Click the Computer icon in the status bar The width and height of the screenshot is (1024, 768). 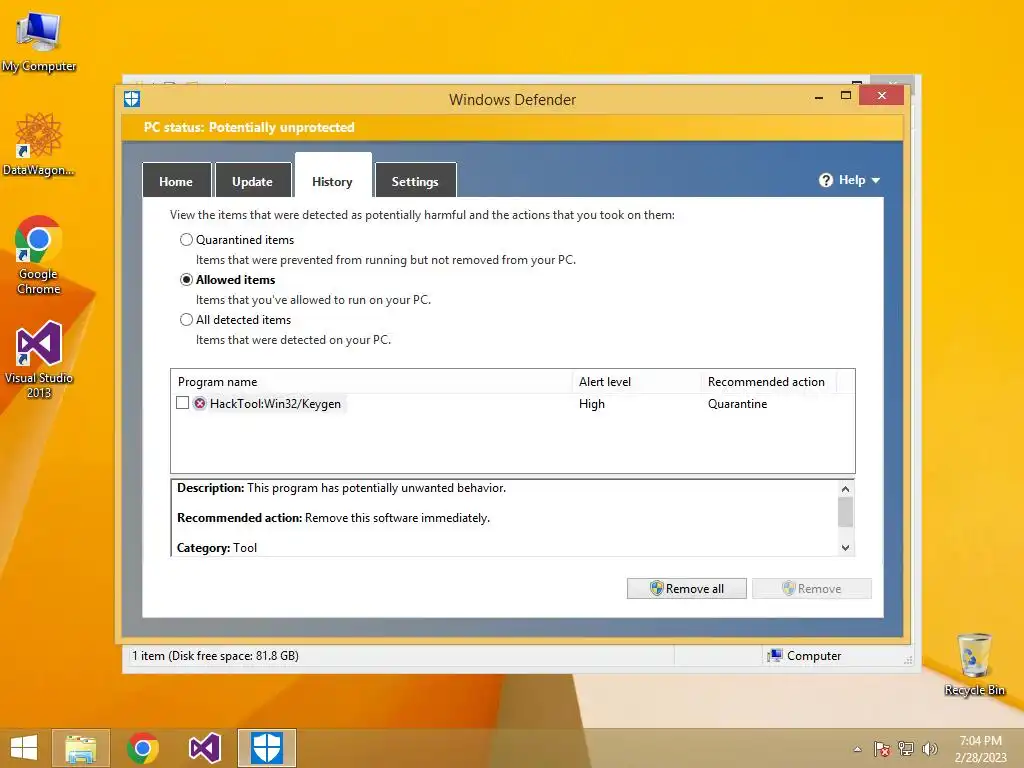tap(775, 656)
